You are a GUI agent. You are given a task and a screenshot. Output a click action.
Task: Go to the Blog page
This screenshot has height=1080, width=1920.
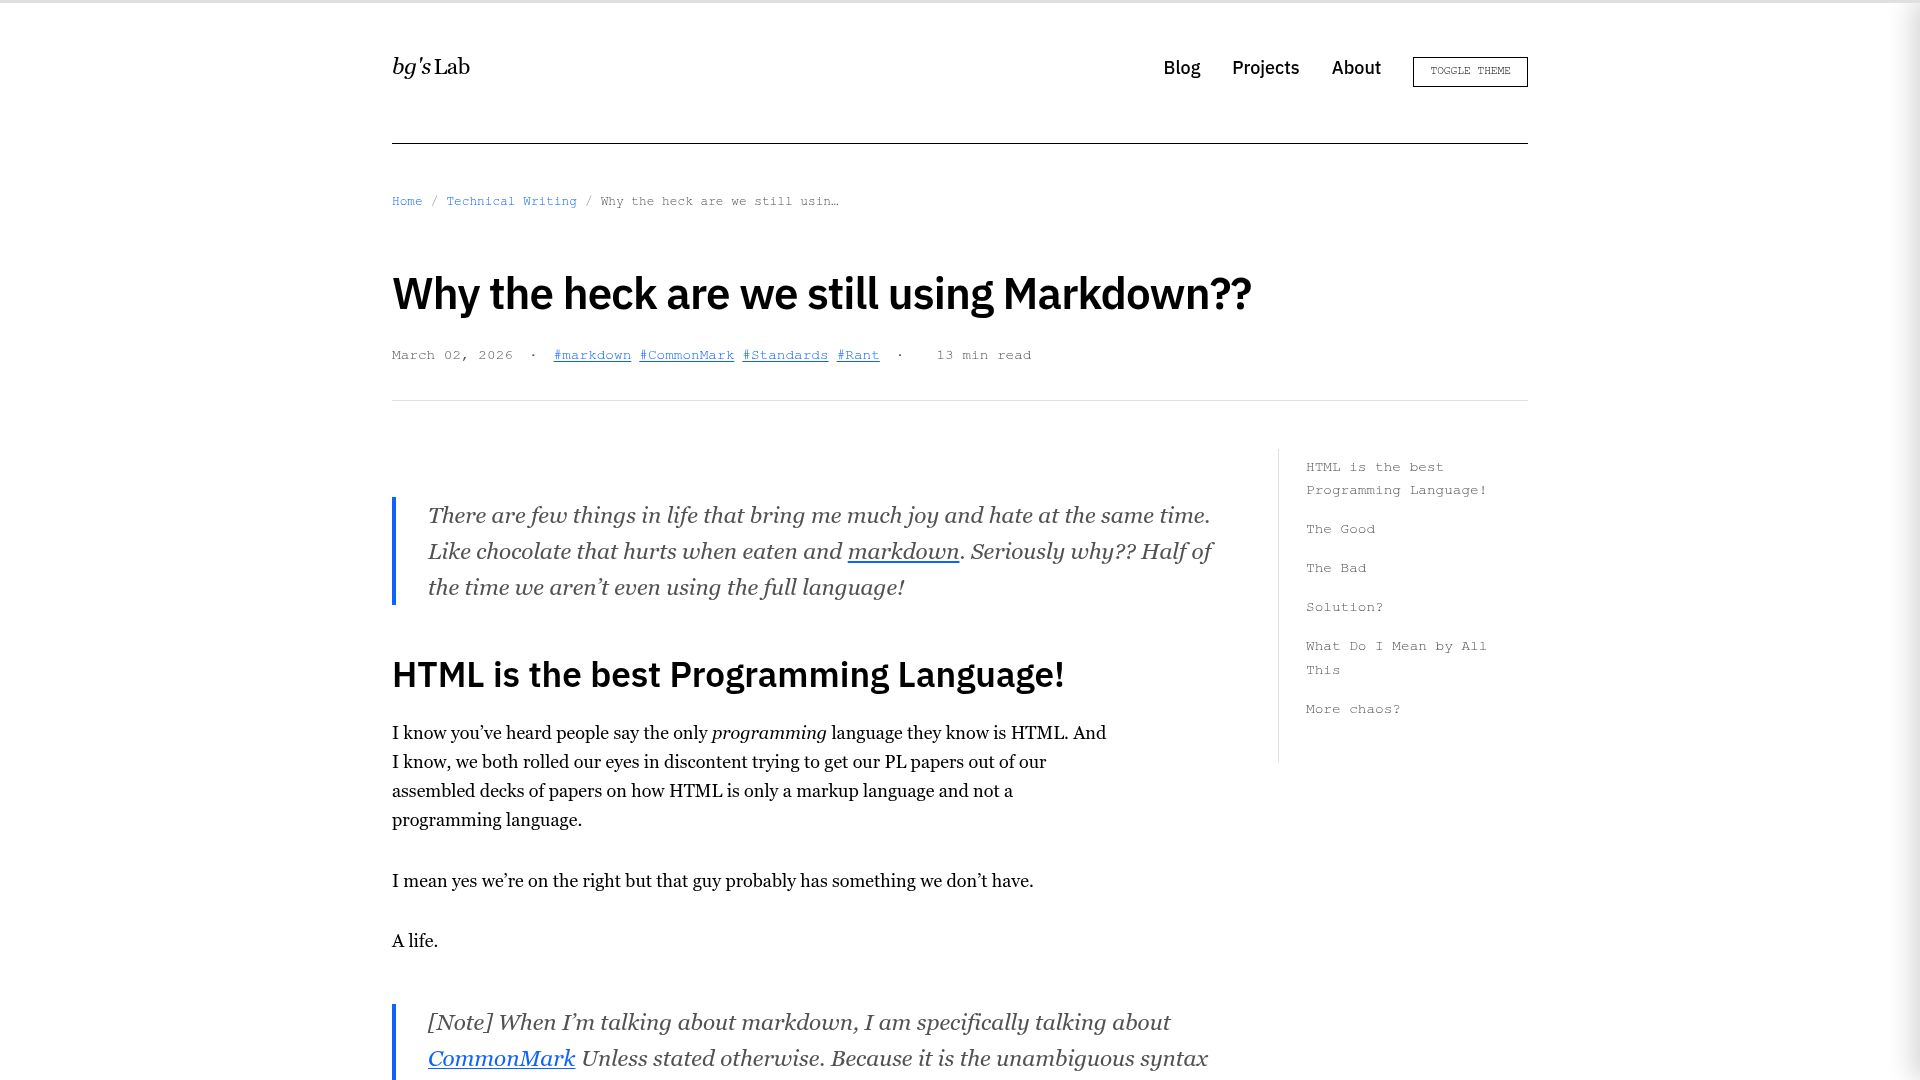(1181, 68)
